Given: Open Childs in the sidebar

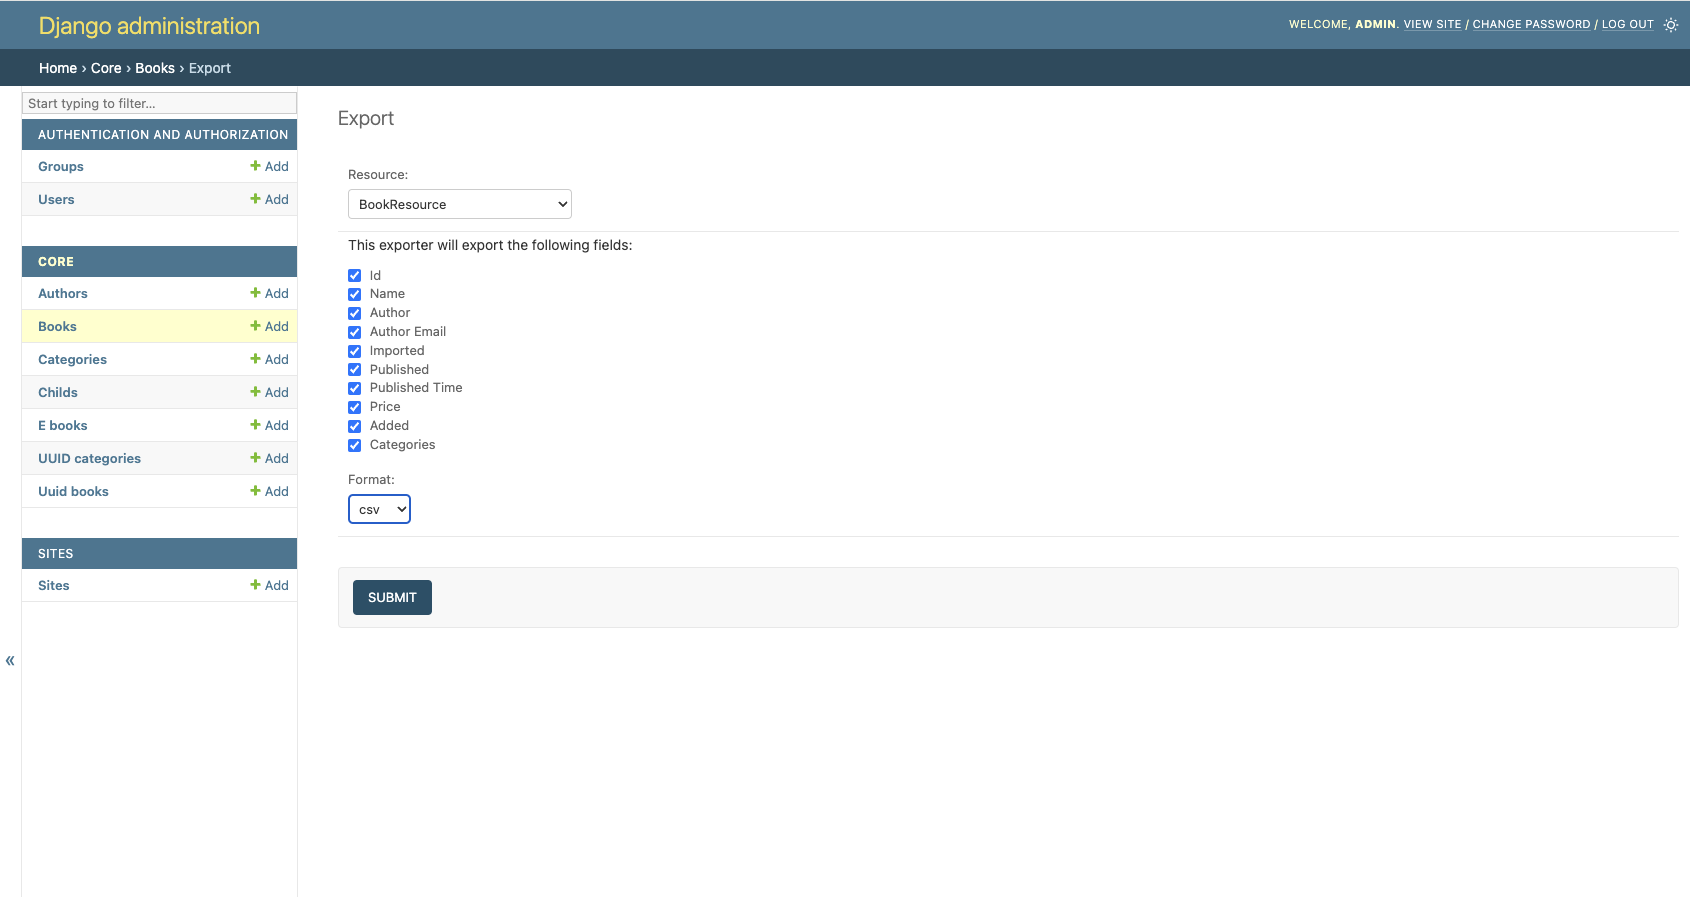Looking at the screenshot, I should coord(58,392).
